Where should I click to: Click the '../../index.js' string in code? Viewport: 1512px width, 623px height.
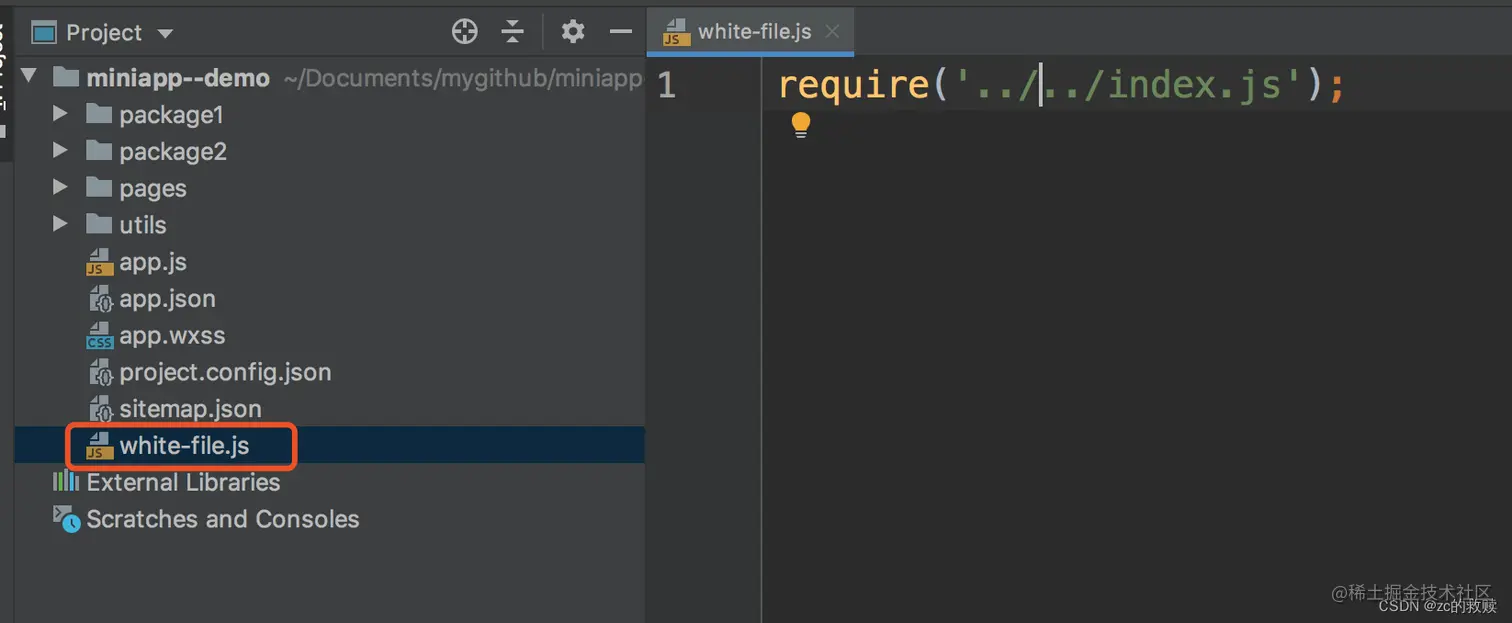coord(1128,85)
